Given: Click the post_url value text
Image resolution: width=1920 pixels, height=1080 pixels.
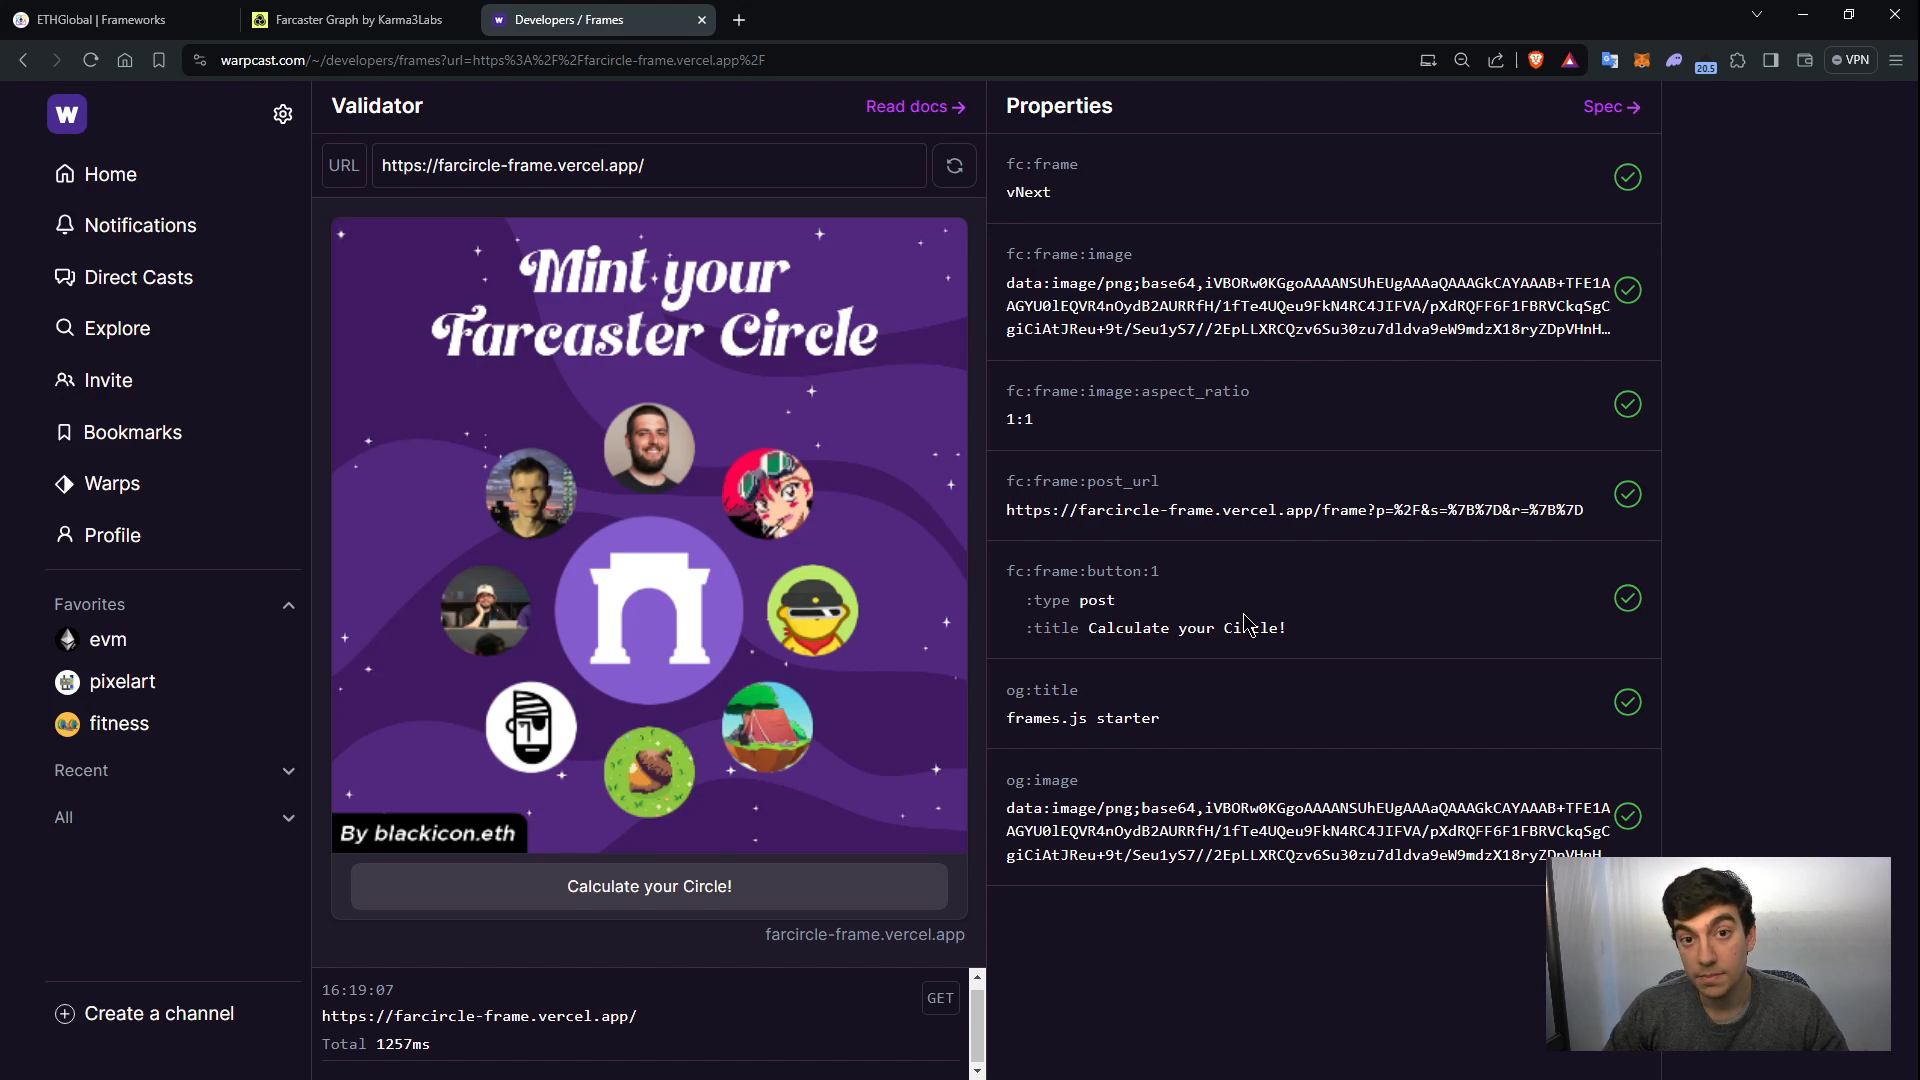Looking at the screenshot, I should 1294,510.
